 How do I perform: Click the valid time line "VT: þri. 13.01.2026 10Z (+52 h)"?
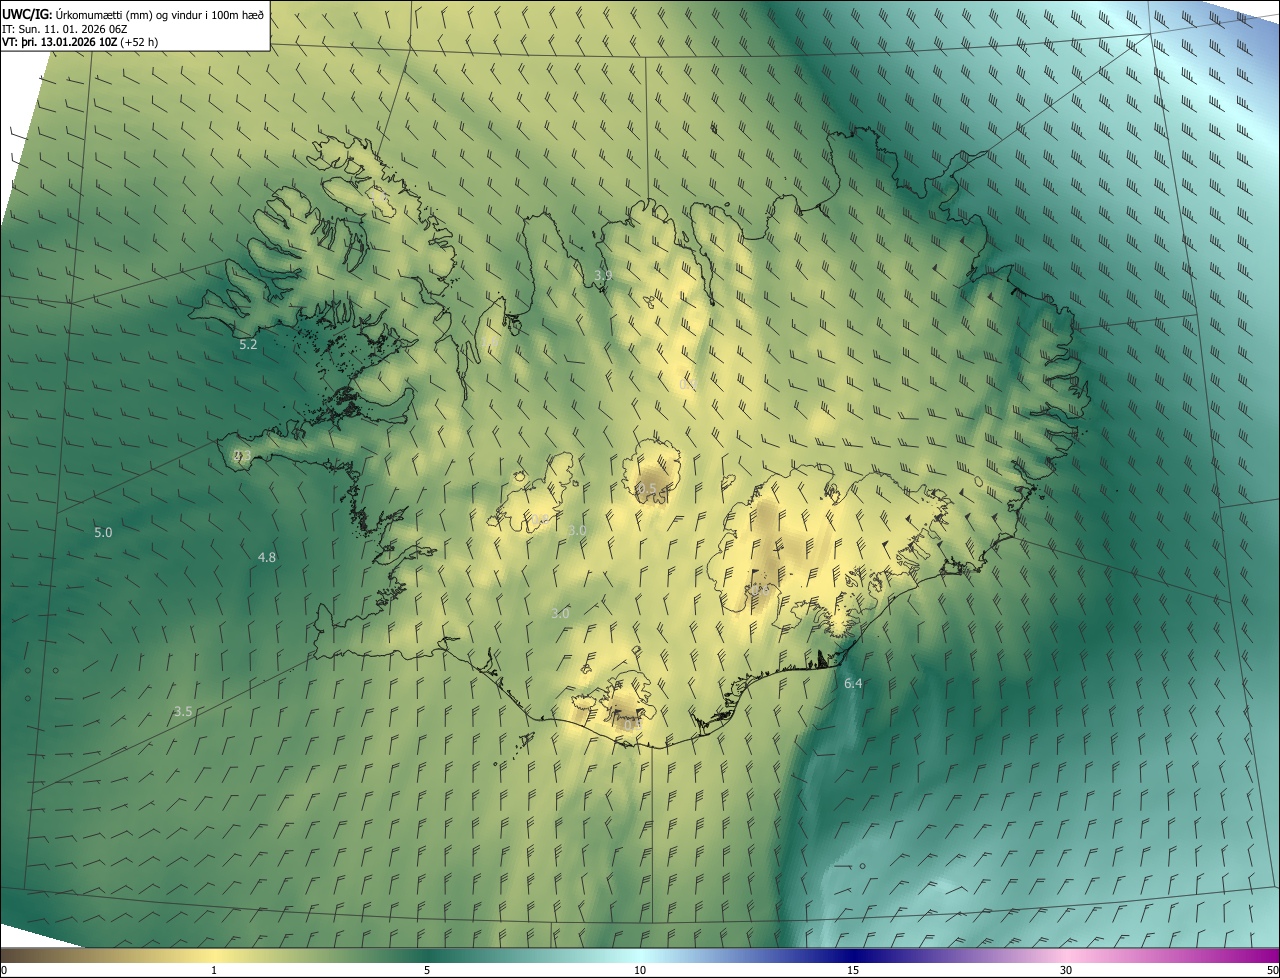click(80, 42)
